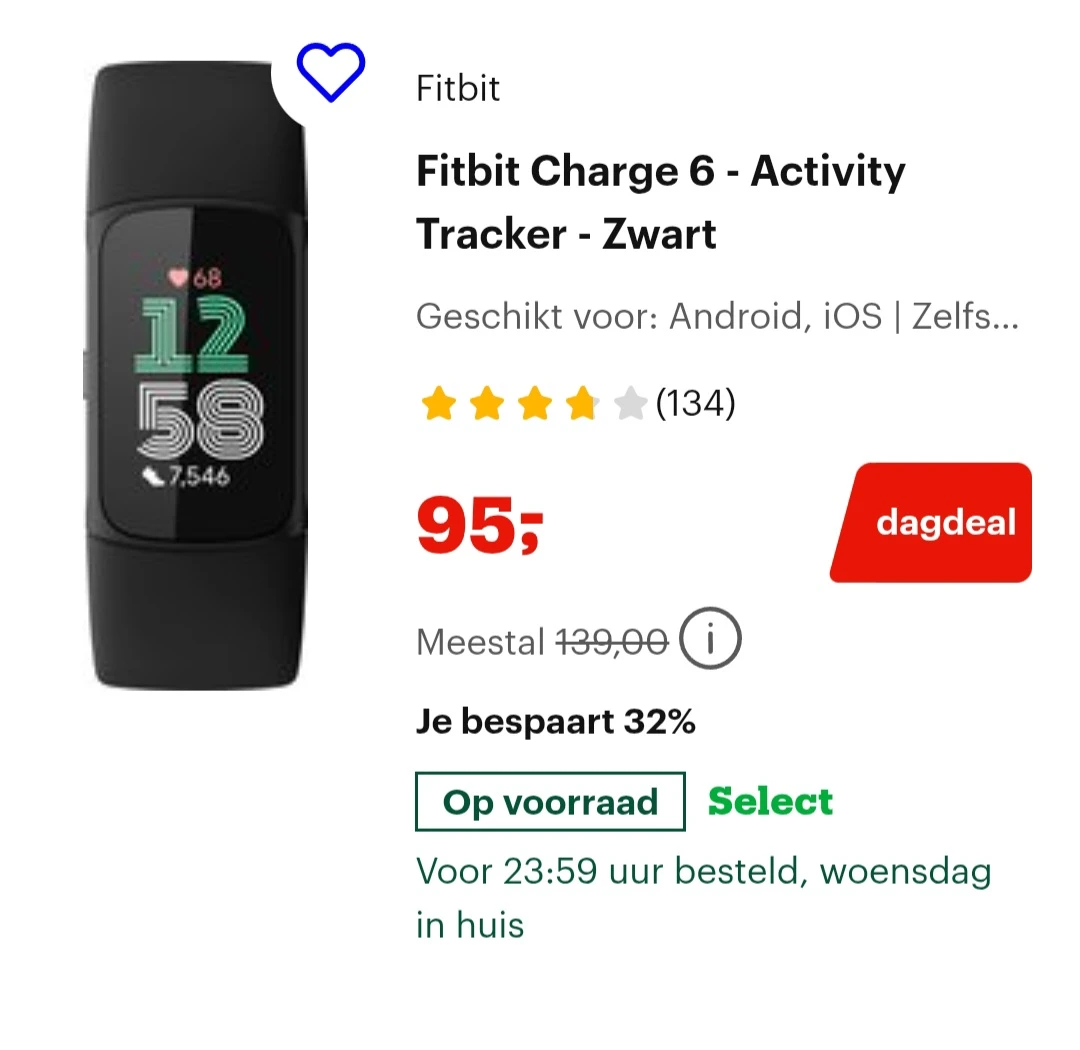Click the grey fifth rating star
This screenshot has height=1050, width=1080.
pyautogui.click(x=630, y=404)
